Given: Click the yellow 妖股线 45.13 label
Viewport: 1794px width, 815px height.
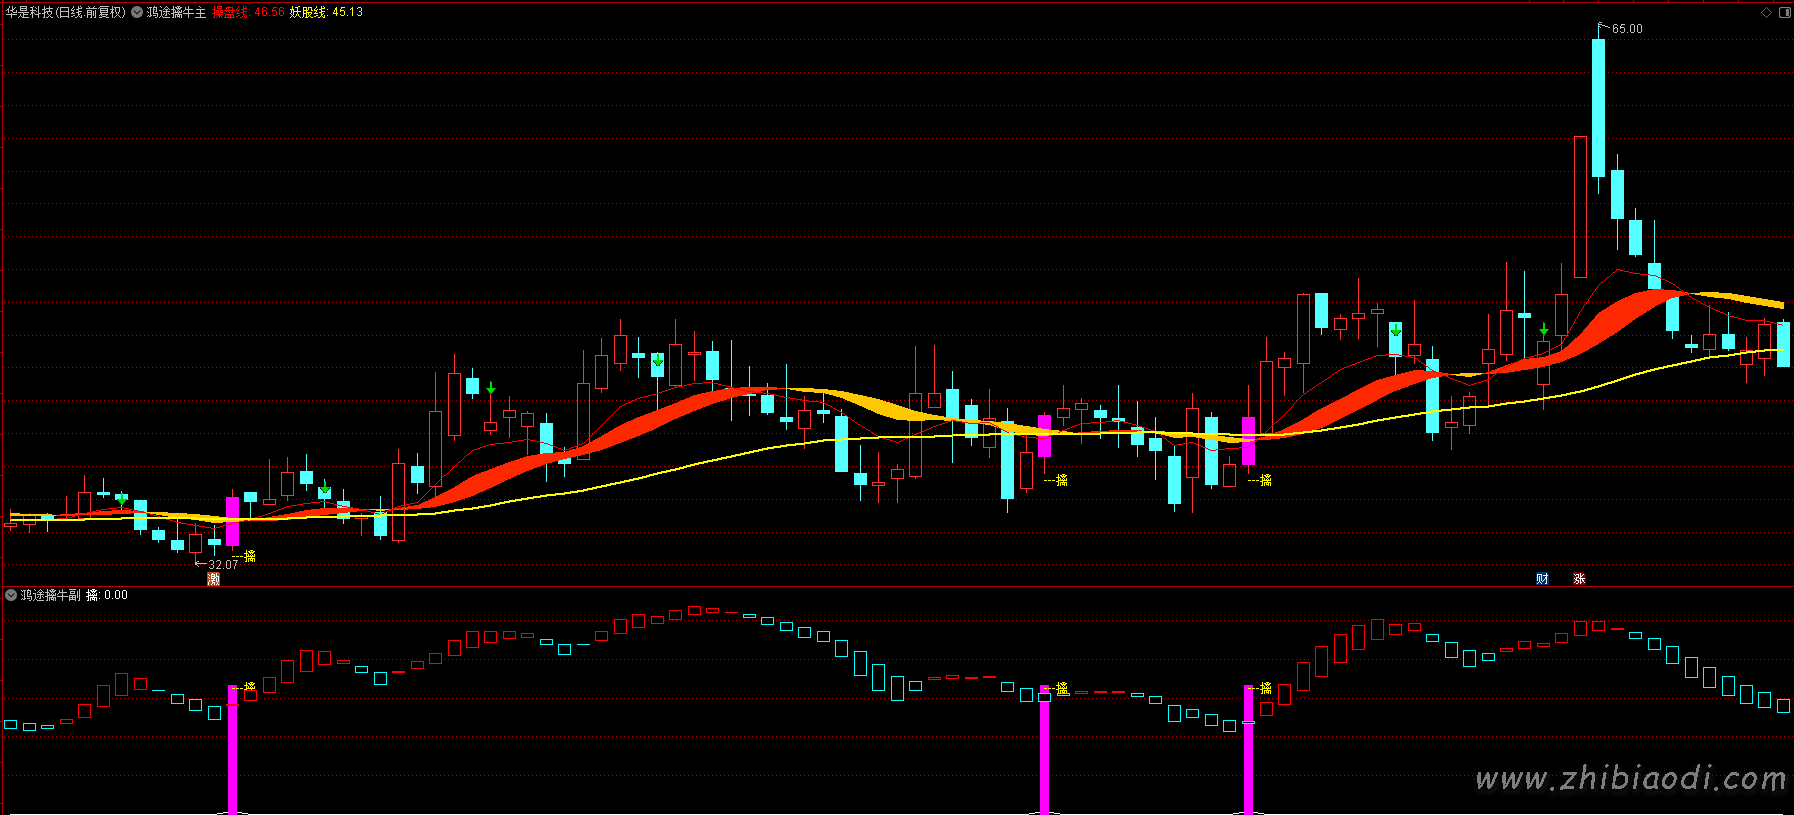Looking at the screenshot, I should [x=326, y=12].
